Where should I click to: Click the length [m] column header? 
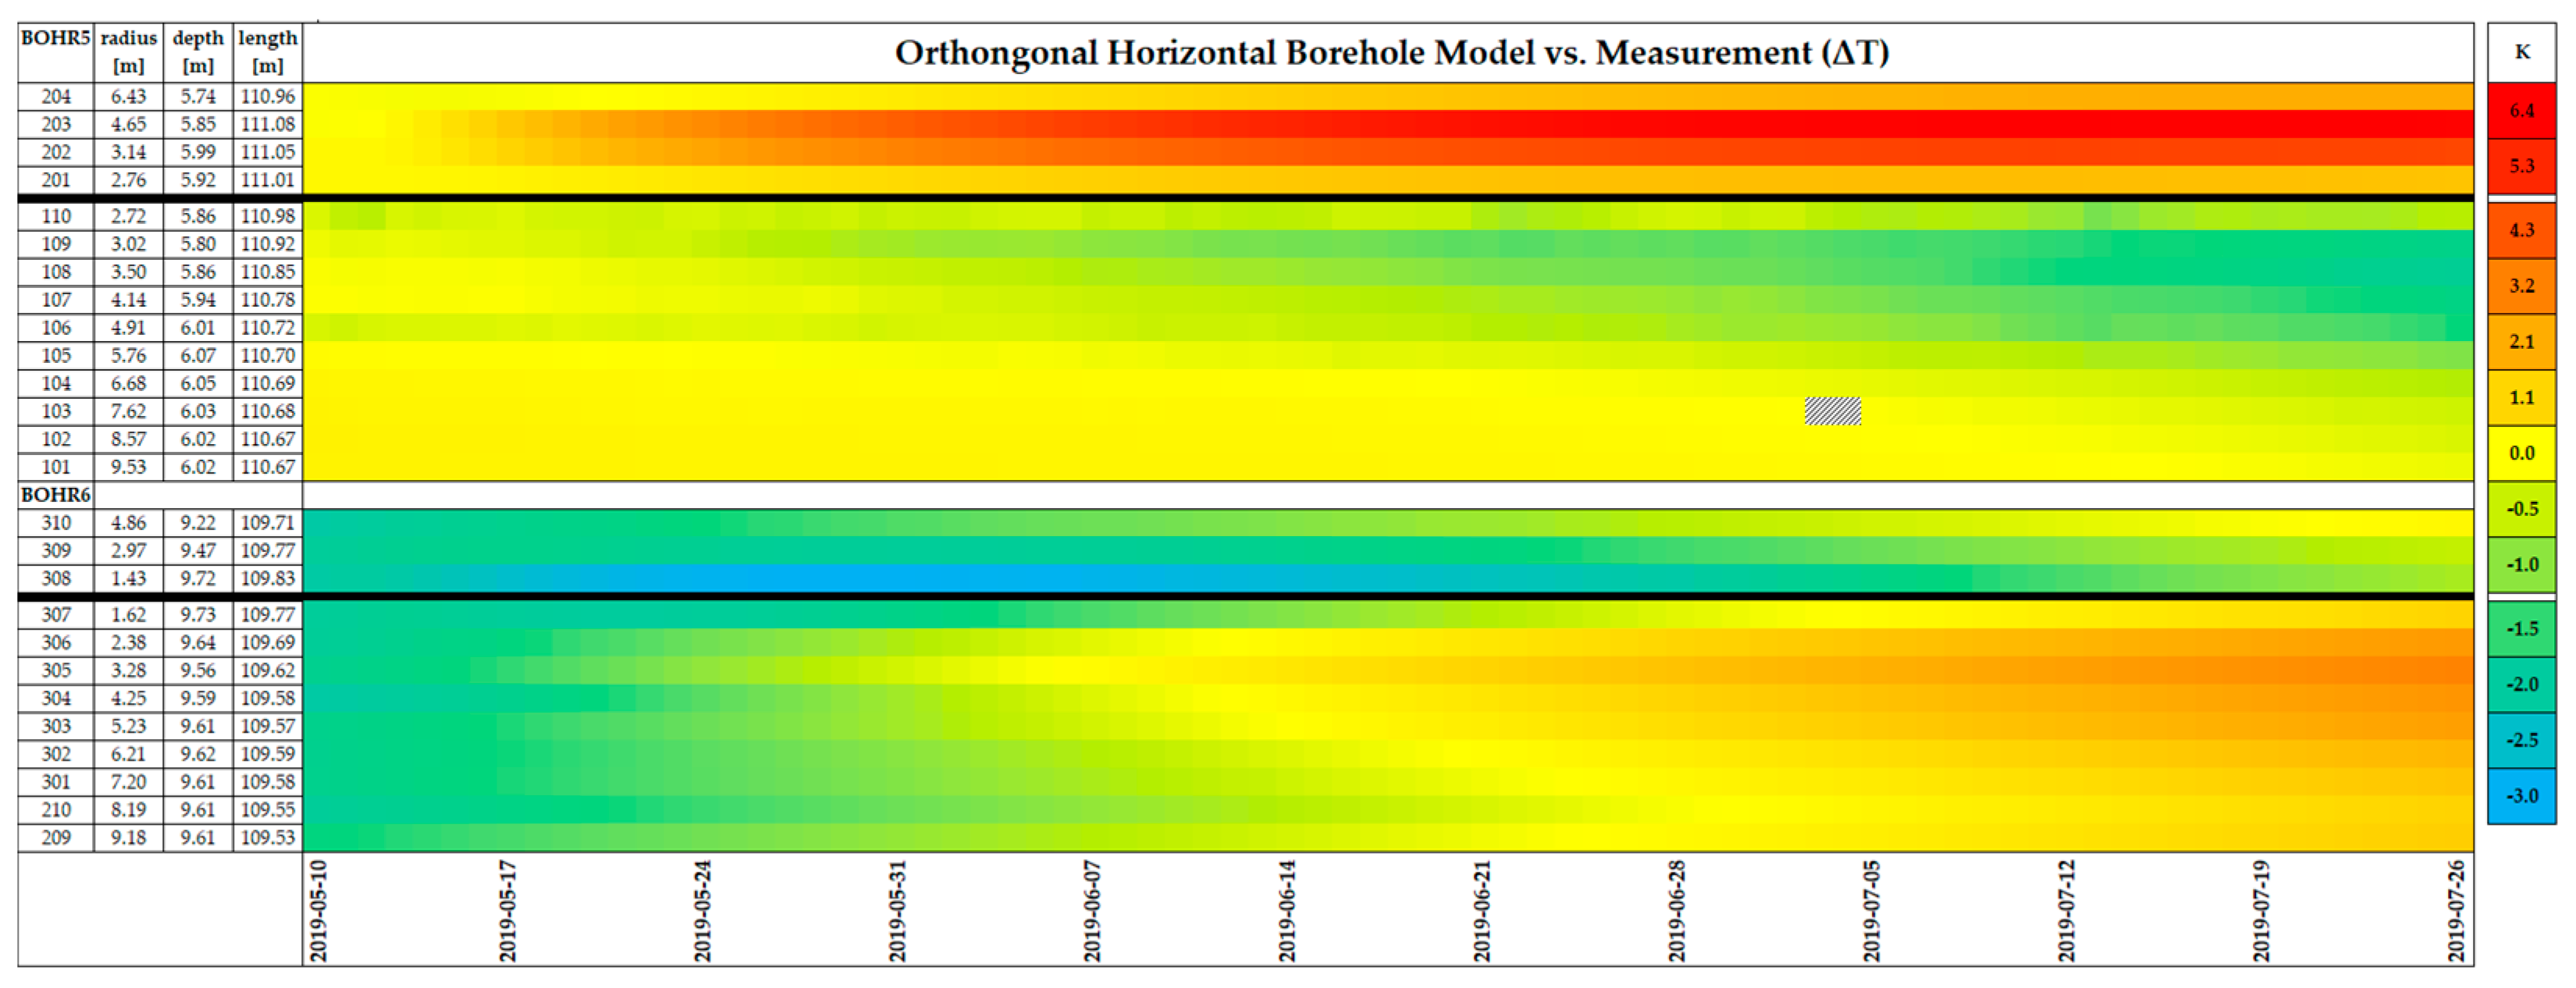pyautogui.click(x=268, y=52)
